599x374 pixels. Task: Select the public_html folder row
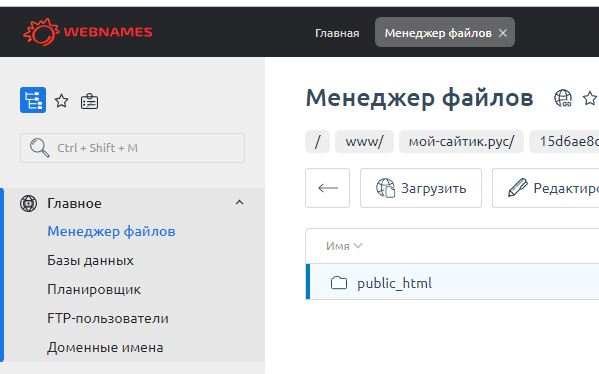pyautogui.click(x=452, y=283)
